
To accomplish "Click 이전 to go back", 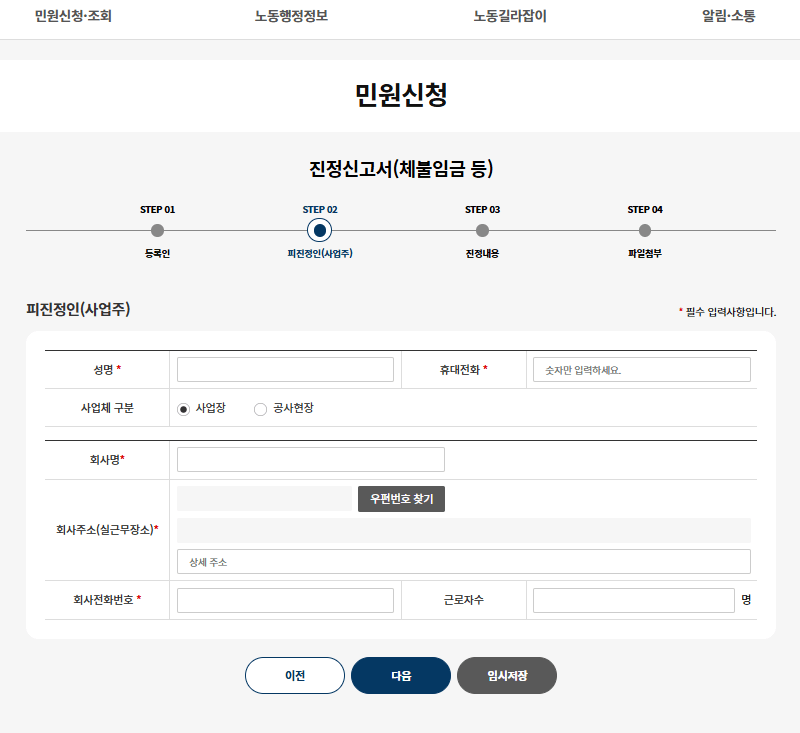I will (294, 675).
